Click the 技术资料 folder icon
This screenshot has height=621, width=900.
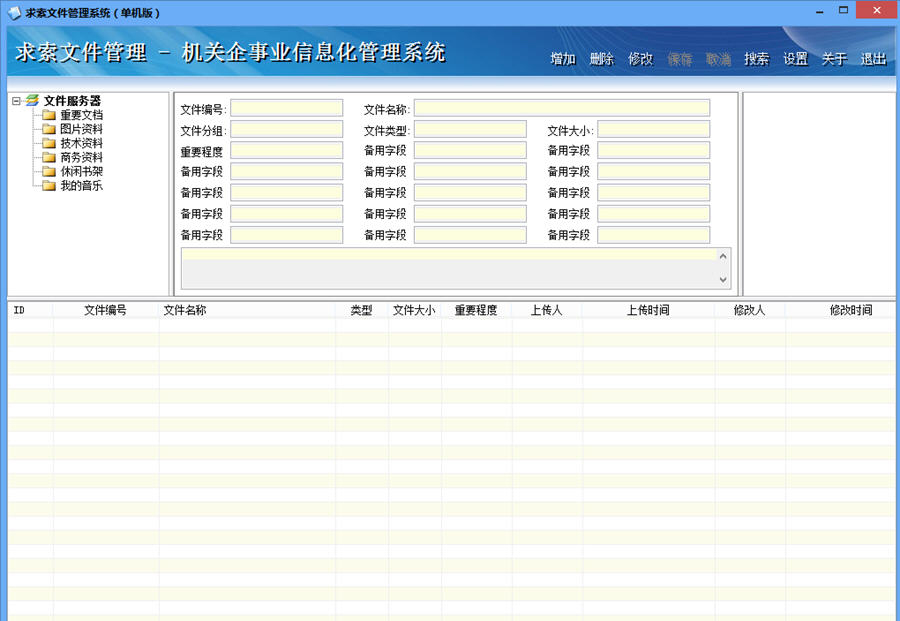tap(49, 143)
